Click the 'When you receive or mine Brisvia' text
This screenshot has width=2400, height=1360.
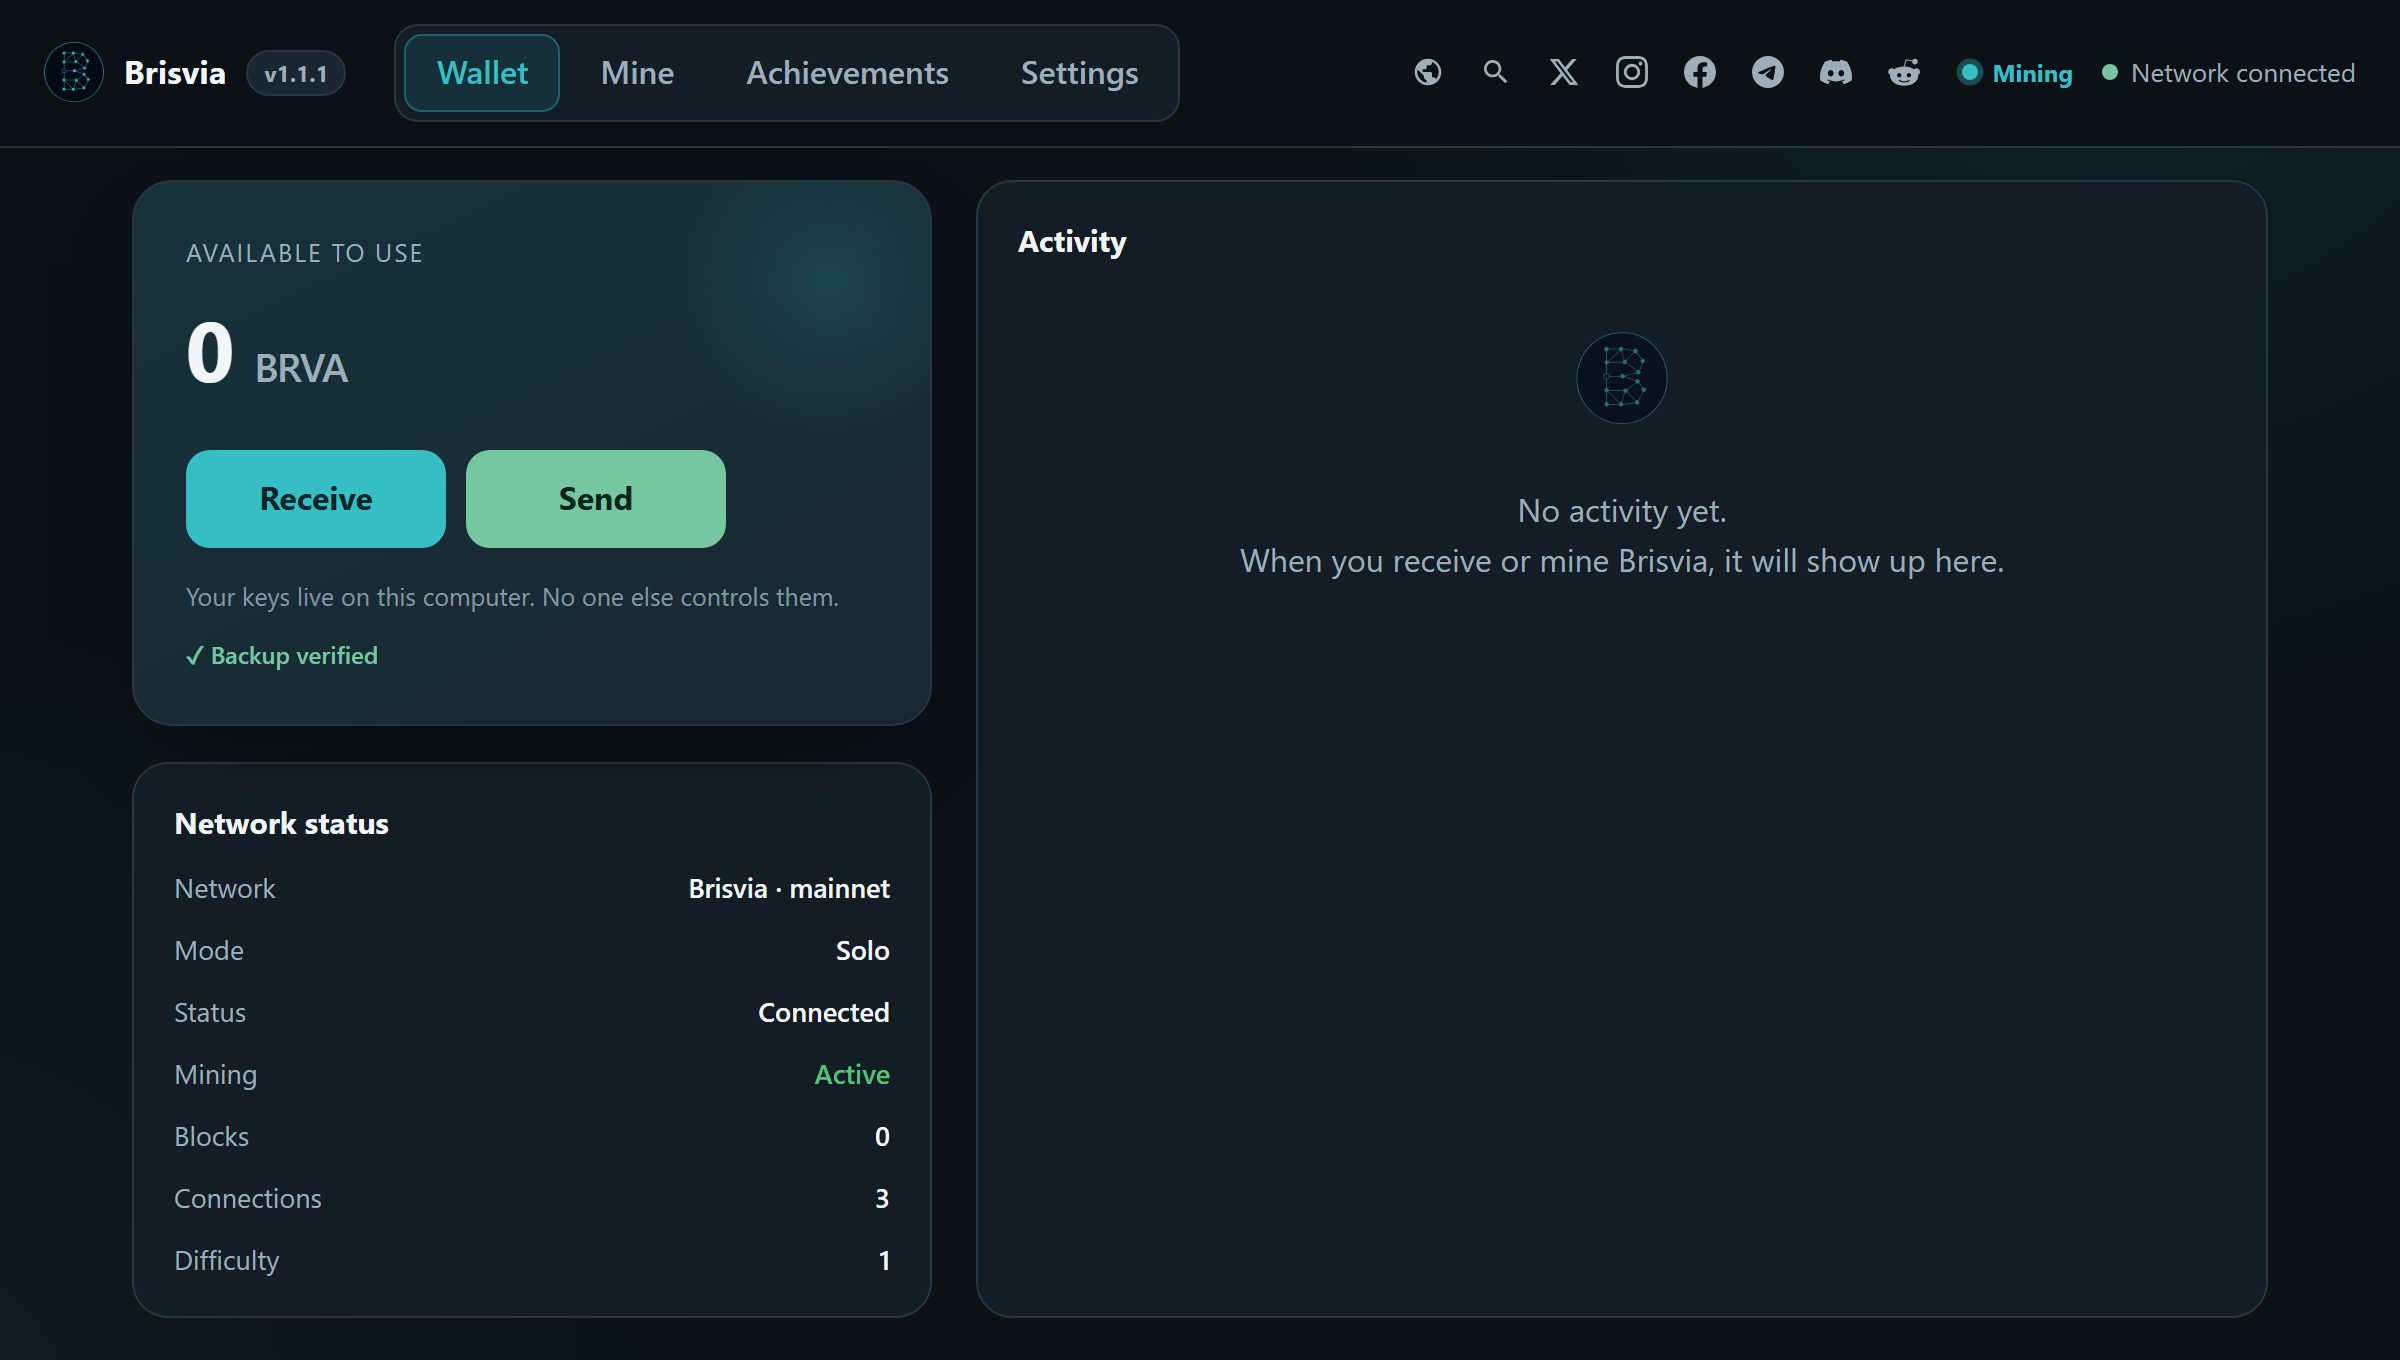pos(1622,561)
